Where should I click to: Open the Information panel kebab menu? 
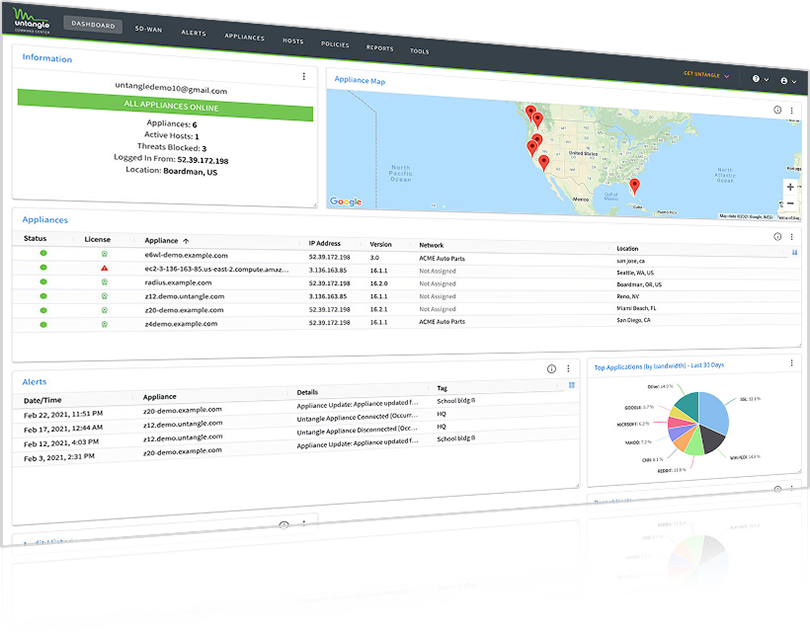coord(304,76)
